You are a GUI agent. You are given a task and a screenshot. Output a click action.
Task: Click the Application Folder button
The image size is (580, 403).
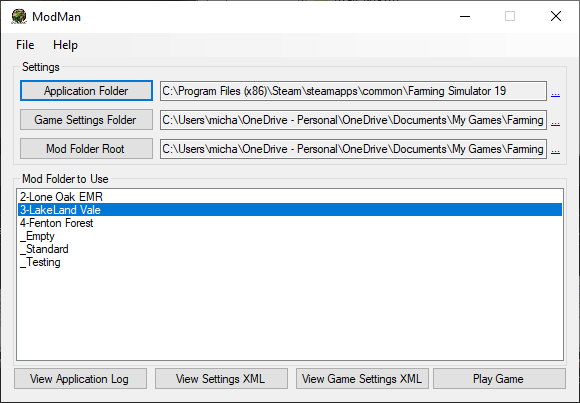tap(86, 91)
